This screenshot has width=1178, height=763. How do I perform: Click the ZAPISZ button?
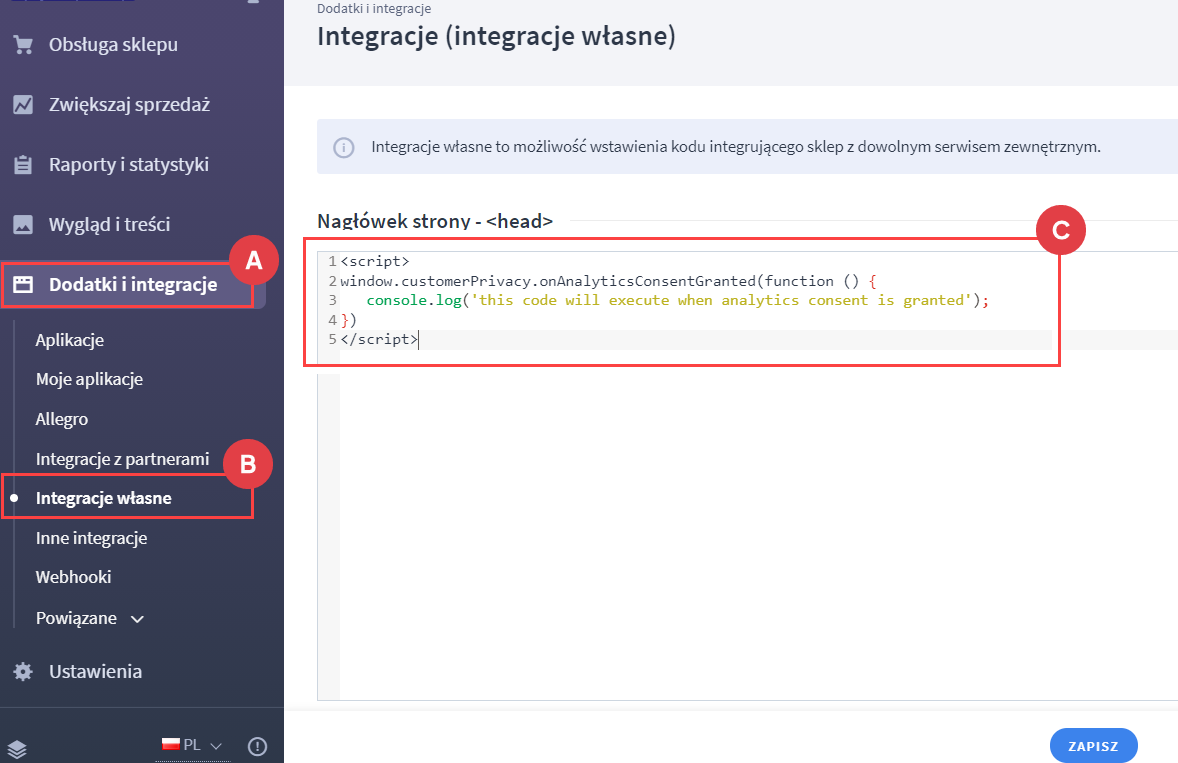(x=1093, y=745)
